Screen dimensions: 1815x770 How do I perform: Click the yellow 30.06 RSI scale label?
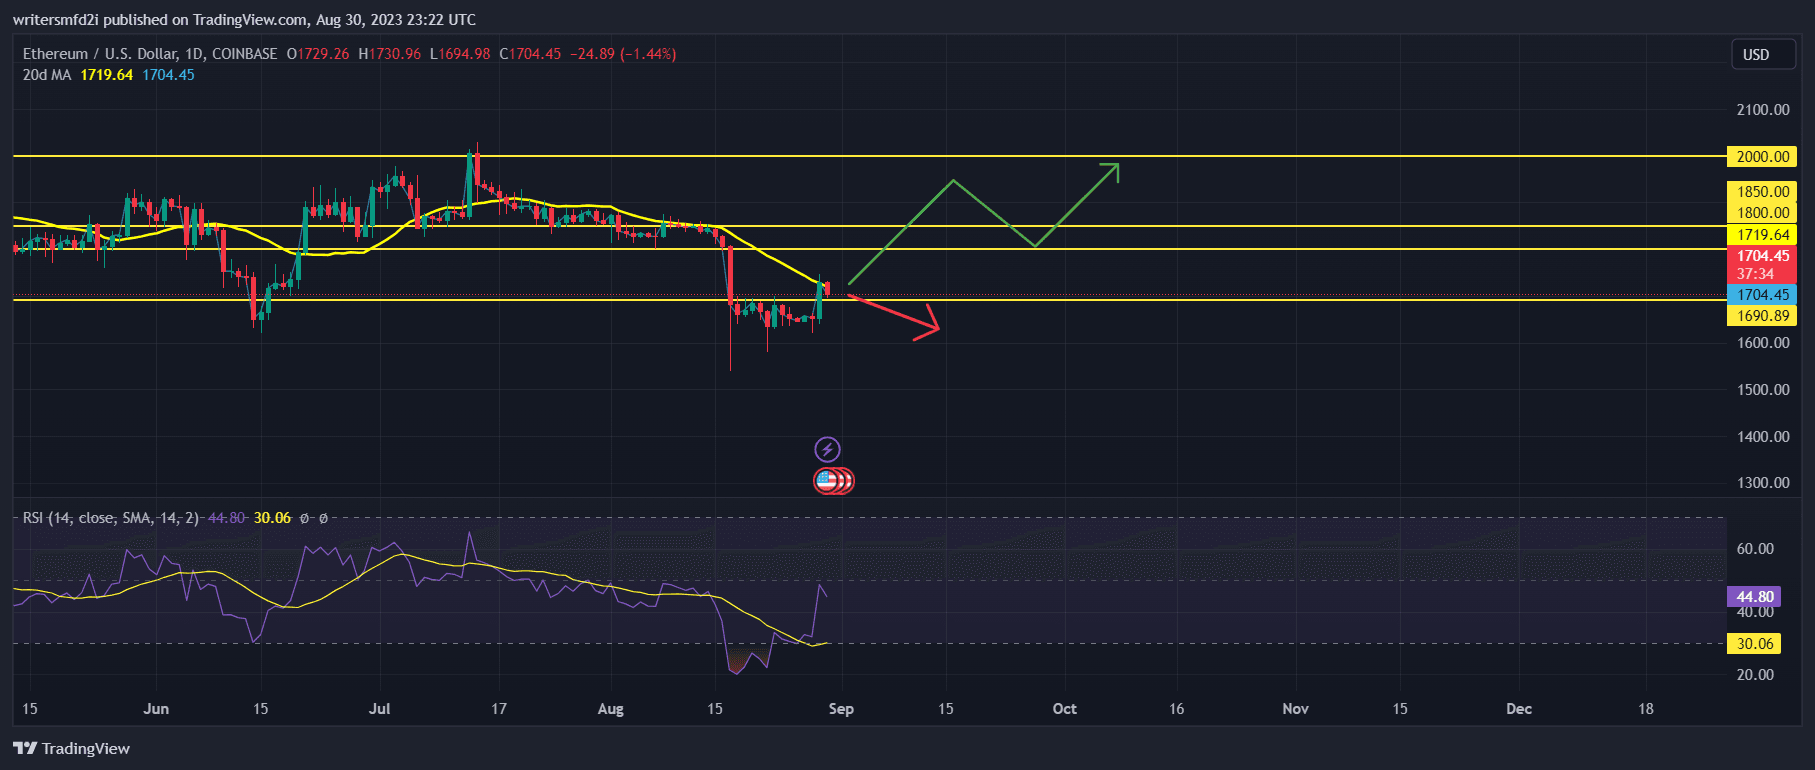coord(1754,644)
